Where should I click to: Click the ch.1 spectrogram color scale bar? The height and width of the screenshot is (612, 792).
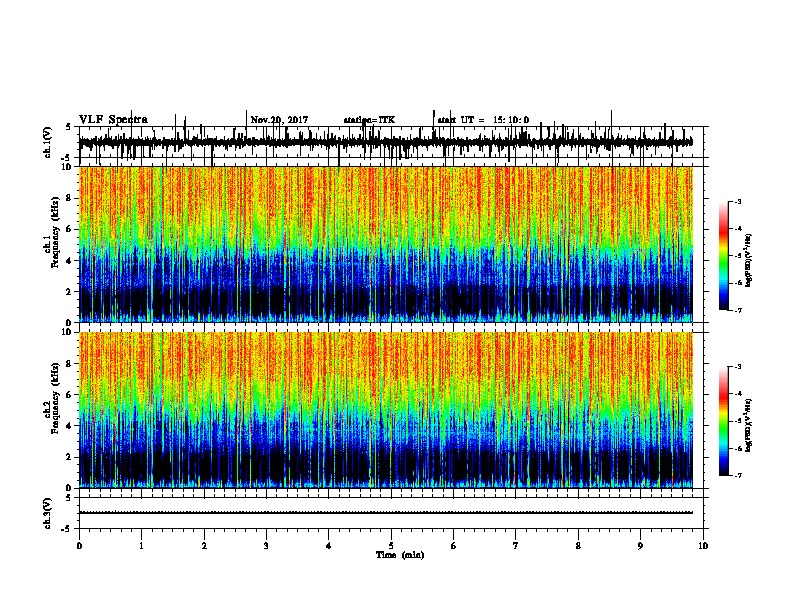click(724, 256)
